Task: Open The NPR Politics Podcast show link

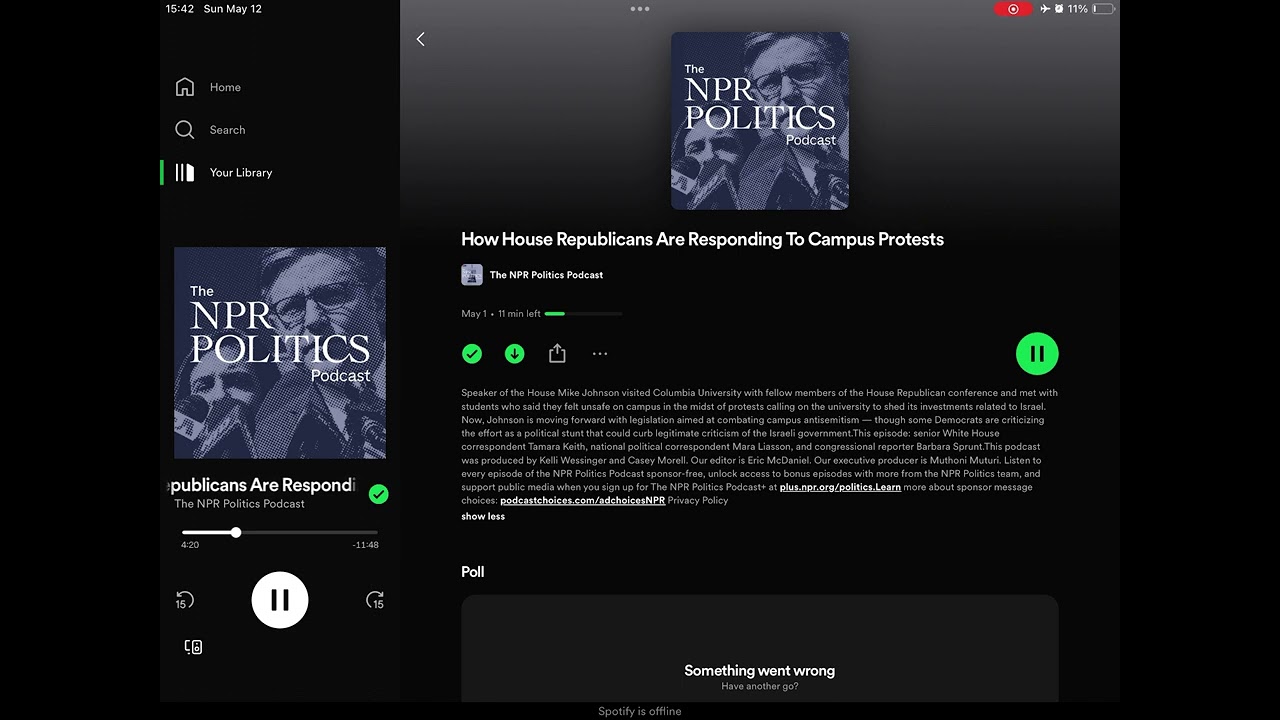Action: 546,275
